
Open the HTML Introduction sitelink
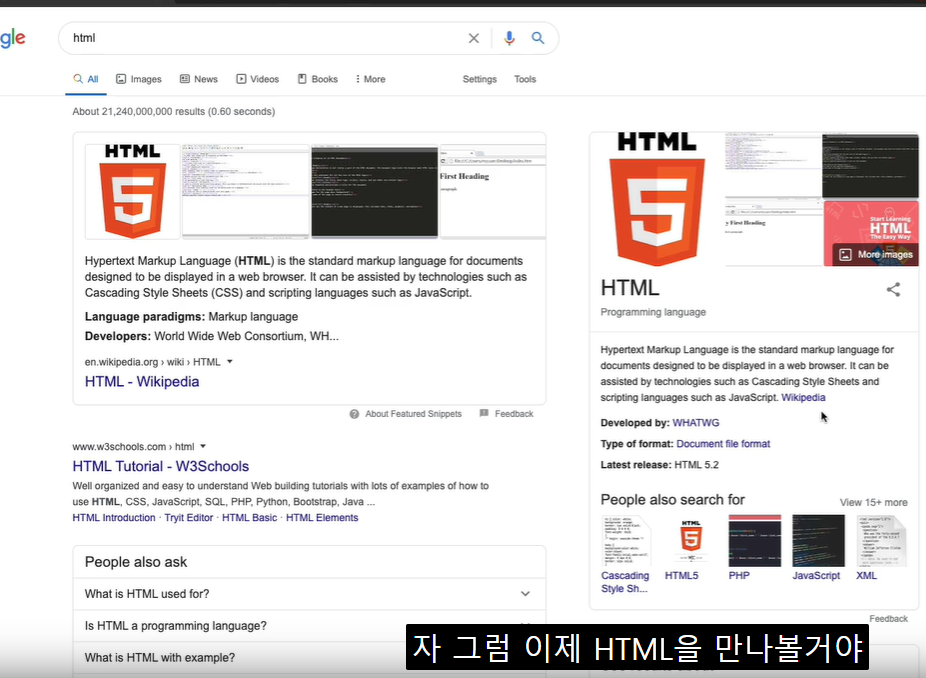[x=114, y=518]
